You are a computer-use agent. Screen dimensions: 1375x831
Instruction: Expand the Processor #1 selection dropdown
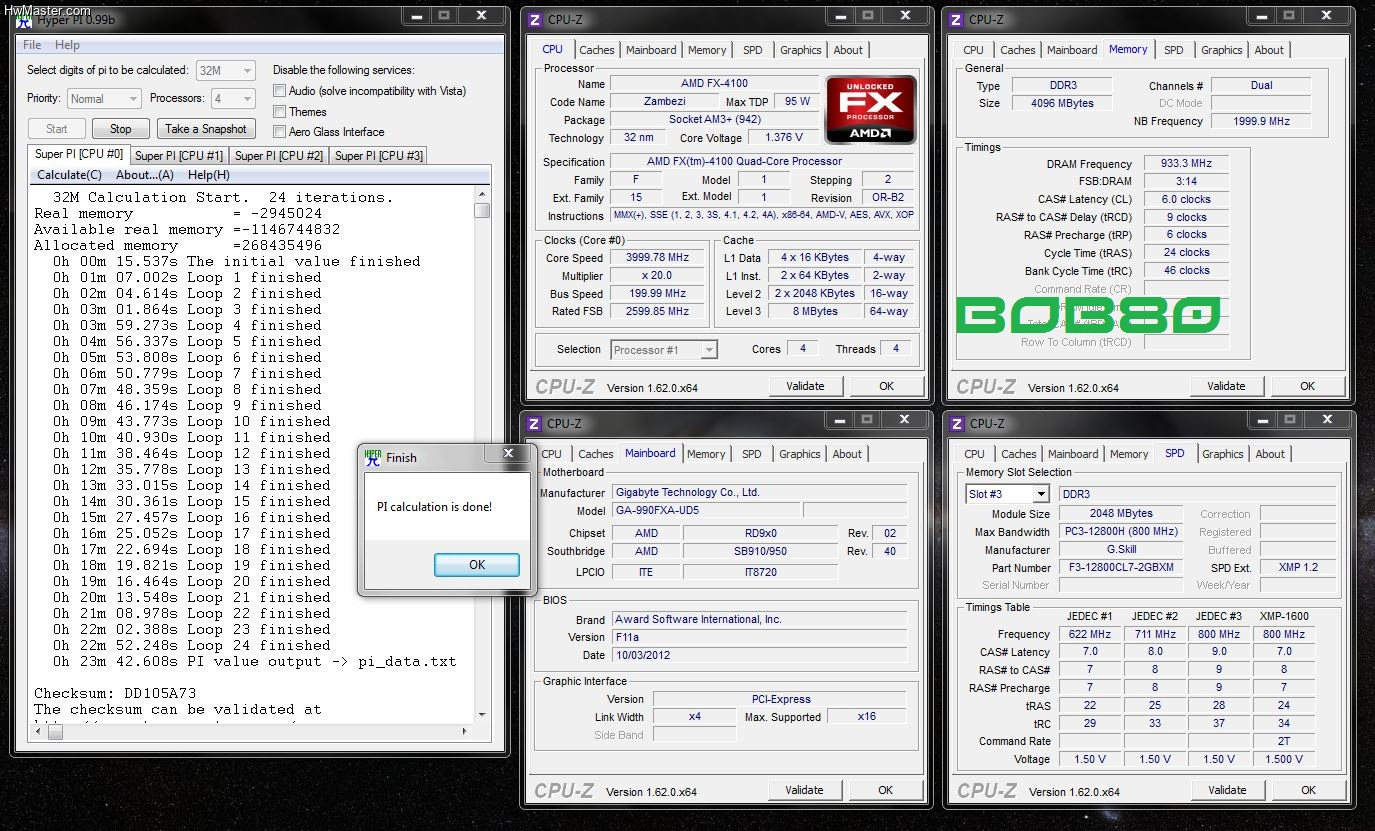[664, 349]
